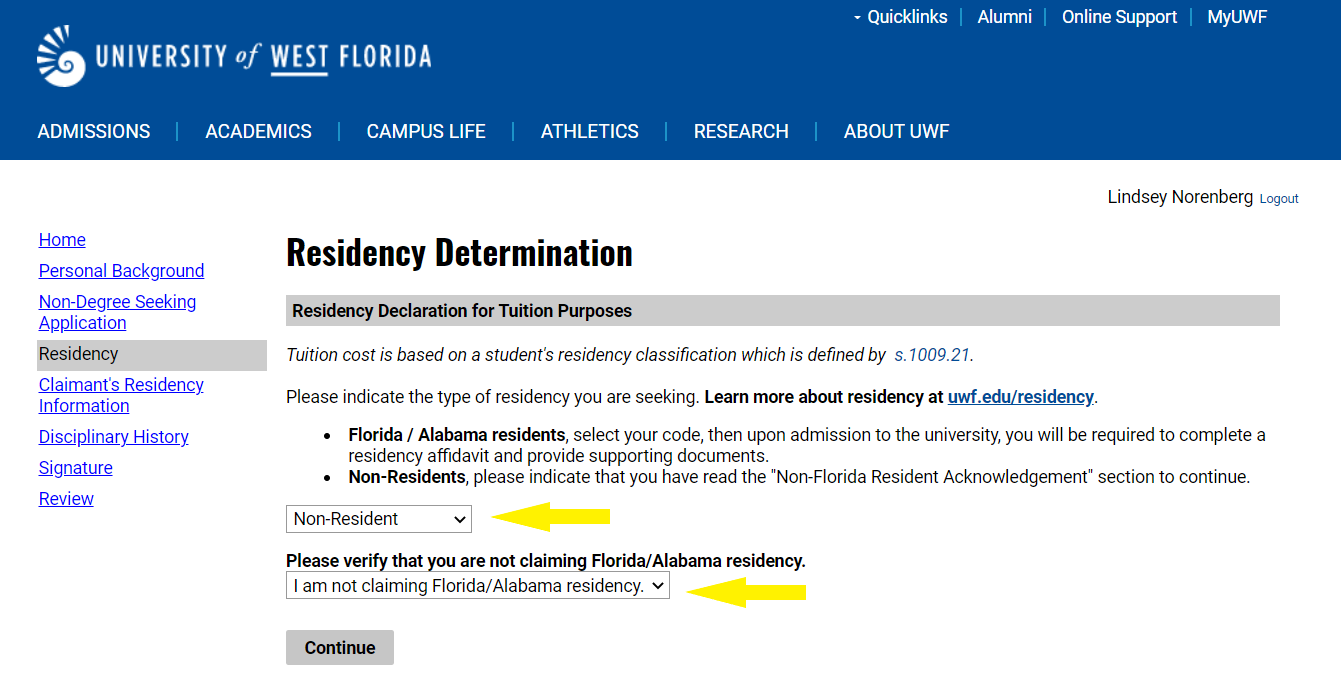
Task: Go to Personal Background sidebar link
Action: point(122,271)
